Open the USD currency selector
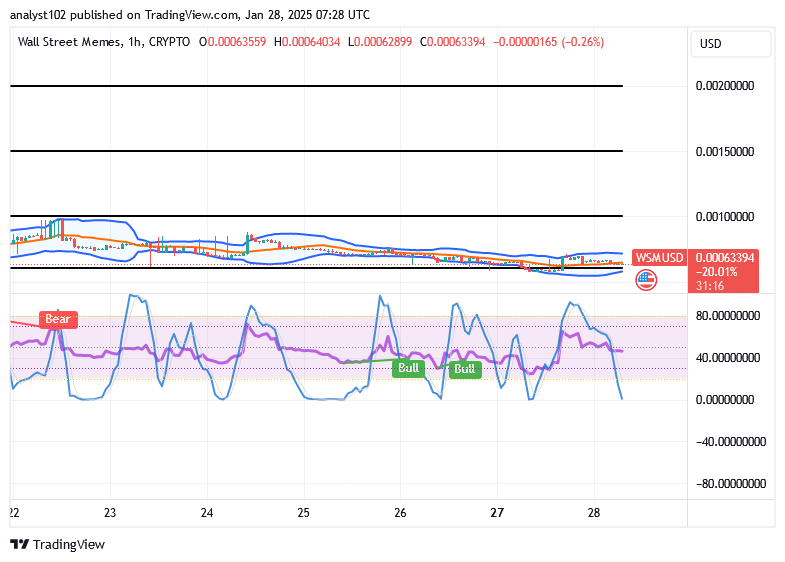The width and height of the screenshot is (785, 562). (x=730, y=44)
